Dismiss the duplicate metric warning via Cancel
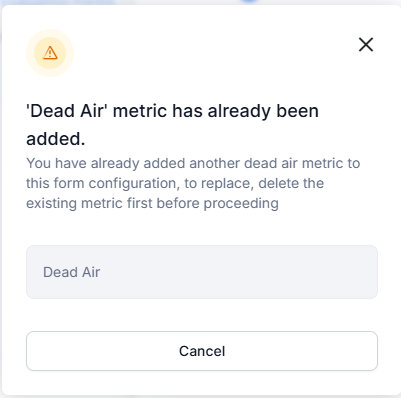Image resolution: width=401 pixels, height=398 pixels. [x=202, y=351]
